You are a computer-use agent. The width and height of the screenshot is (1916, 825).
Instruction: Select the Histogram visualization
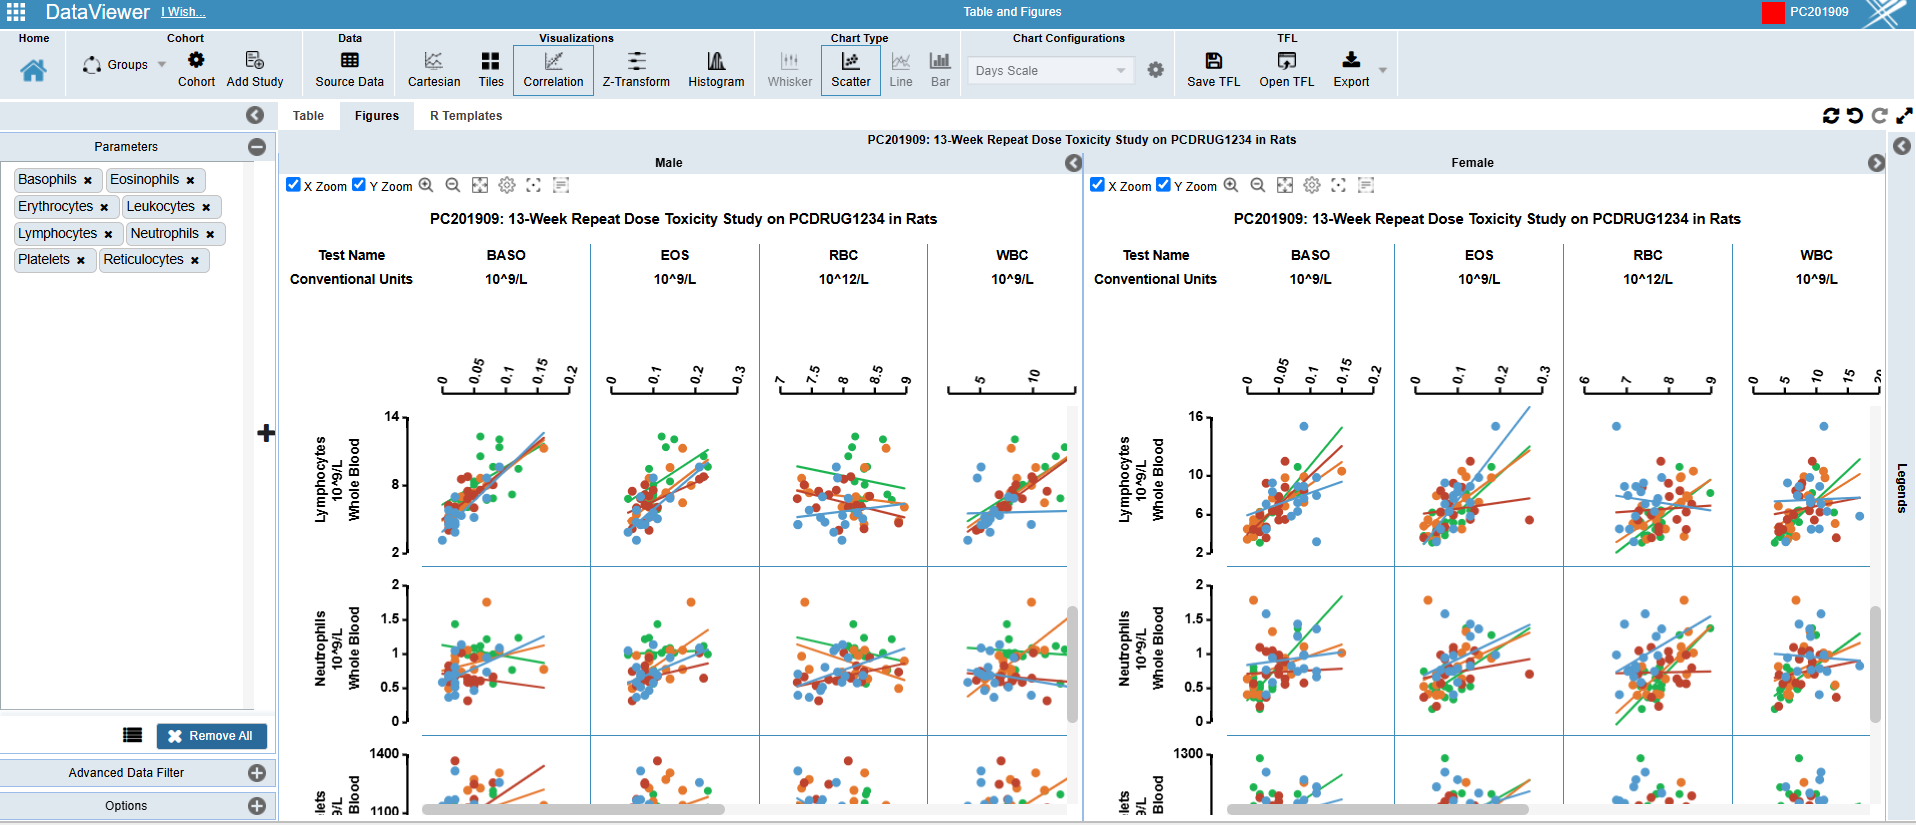[x=716, y=61]
